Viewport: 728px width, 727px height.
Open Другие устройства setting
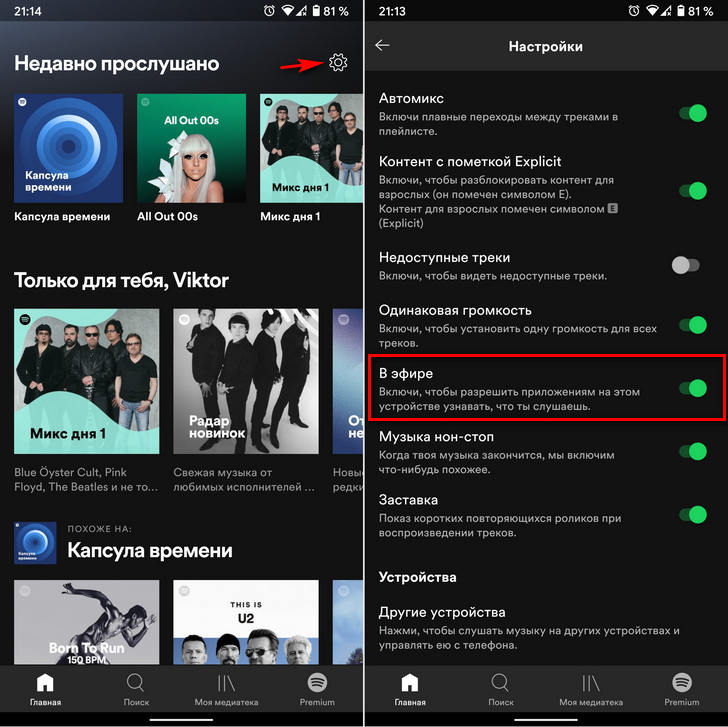(x=546, y=628)
